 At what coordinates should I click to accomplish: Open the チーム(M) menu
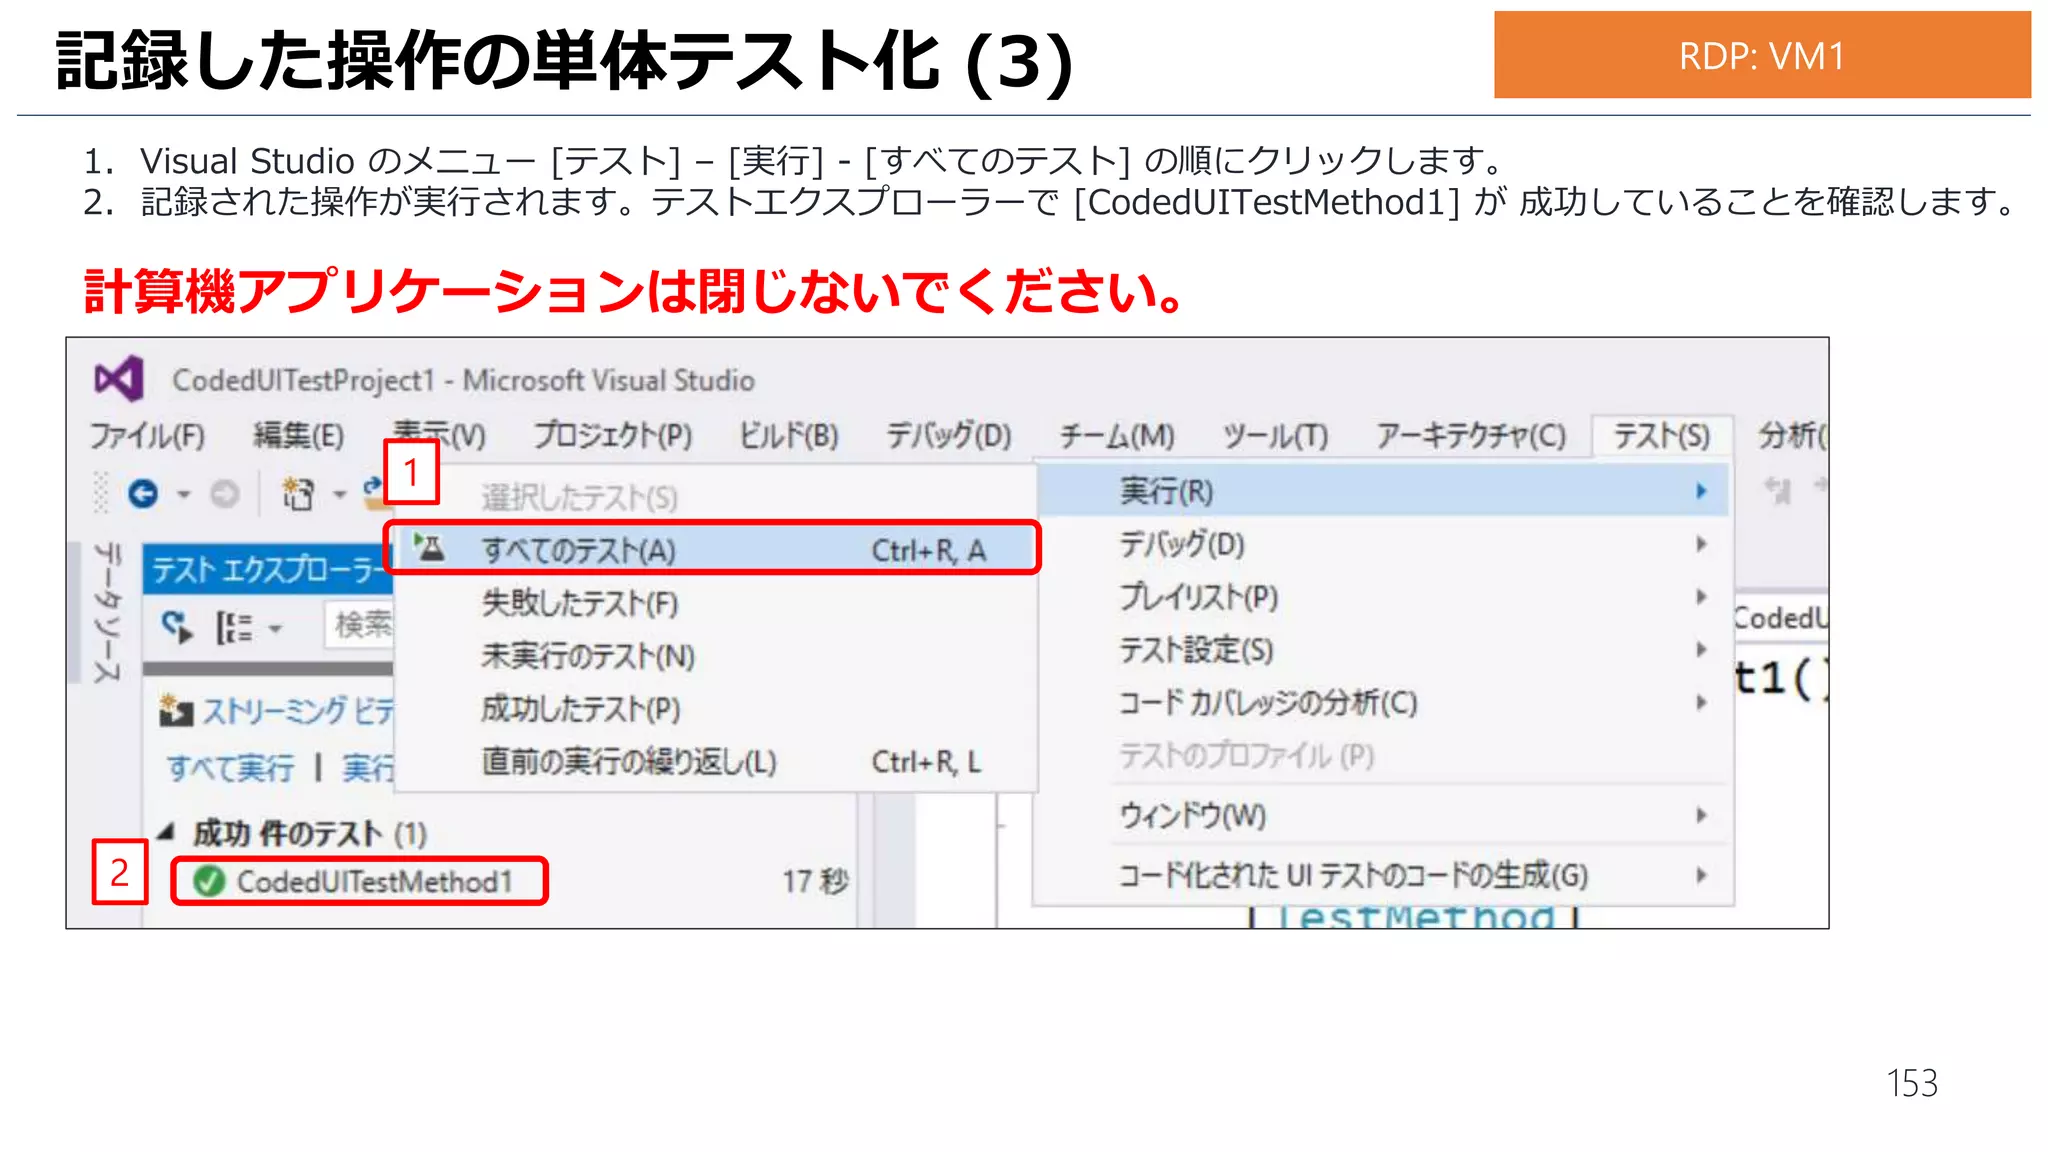click(x=1117, y=436)
